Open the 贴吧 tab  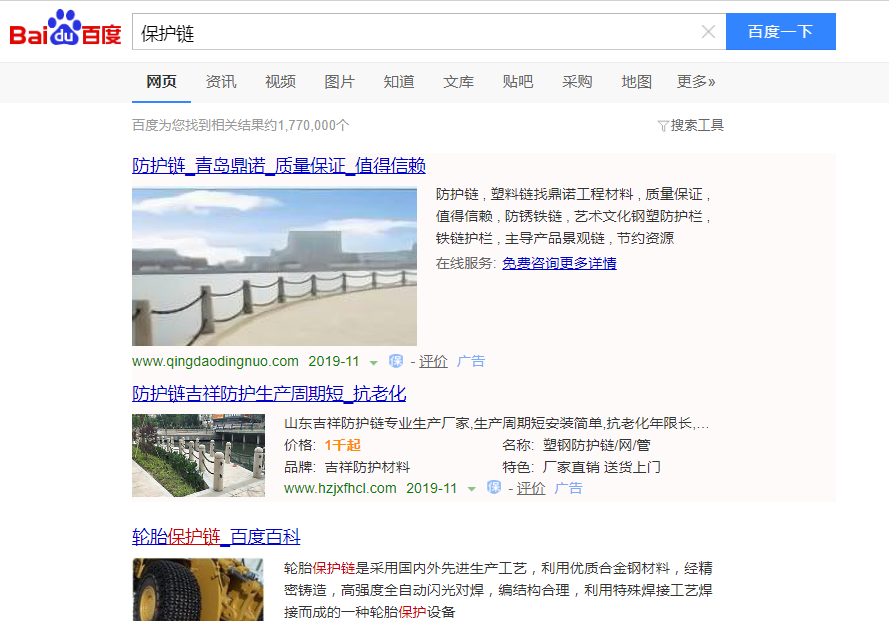[x=518, y=82]
